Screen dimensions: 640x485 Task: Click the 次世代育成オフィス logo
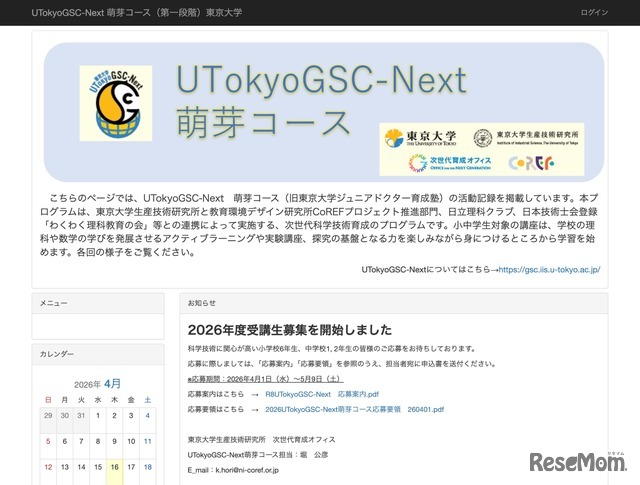449,163
